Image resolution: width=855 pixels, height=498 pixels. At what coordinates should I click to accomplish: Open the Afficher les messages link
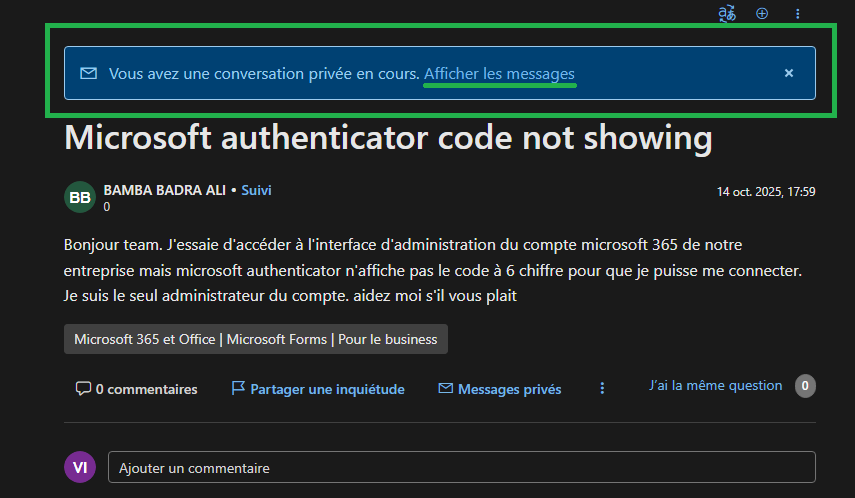click(x=499, y=74)
